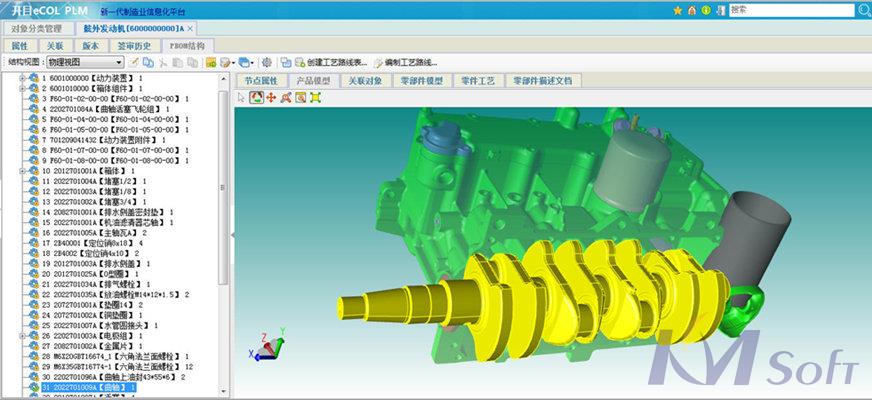Activate the rotate view tool in viewer
Viewport: 872px width, 400px height.
pos(256,98)
